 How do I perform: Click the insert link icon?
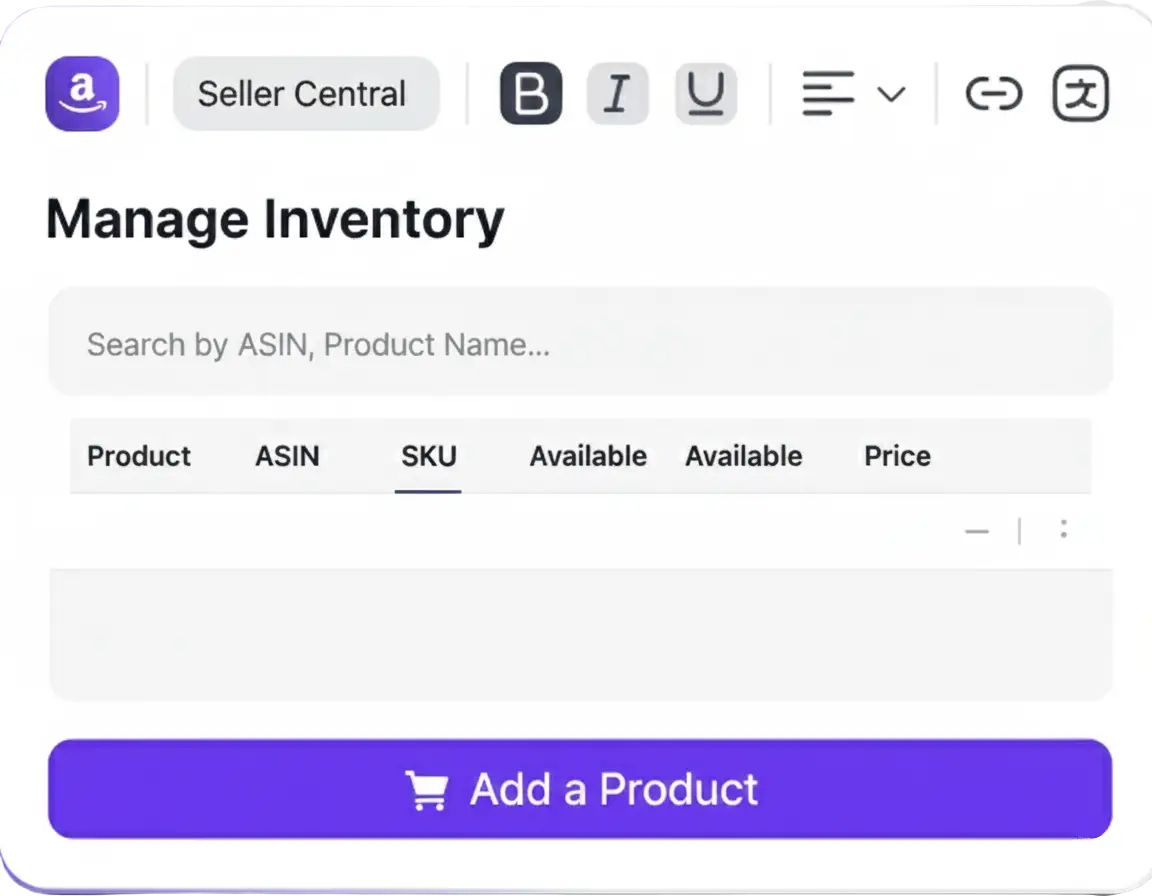point(993,94)
